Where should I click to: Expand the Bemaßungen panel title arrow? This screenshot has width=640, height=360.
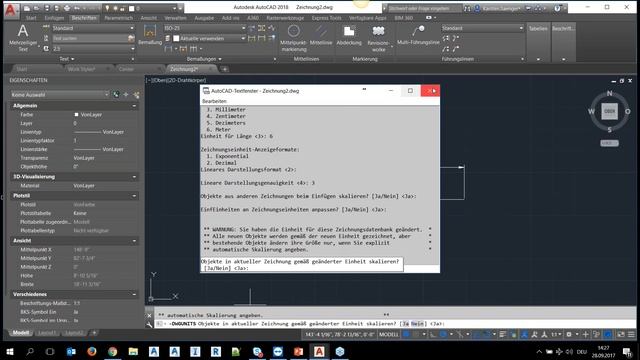tap(220, 59)
